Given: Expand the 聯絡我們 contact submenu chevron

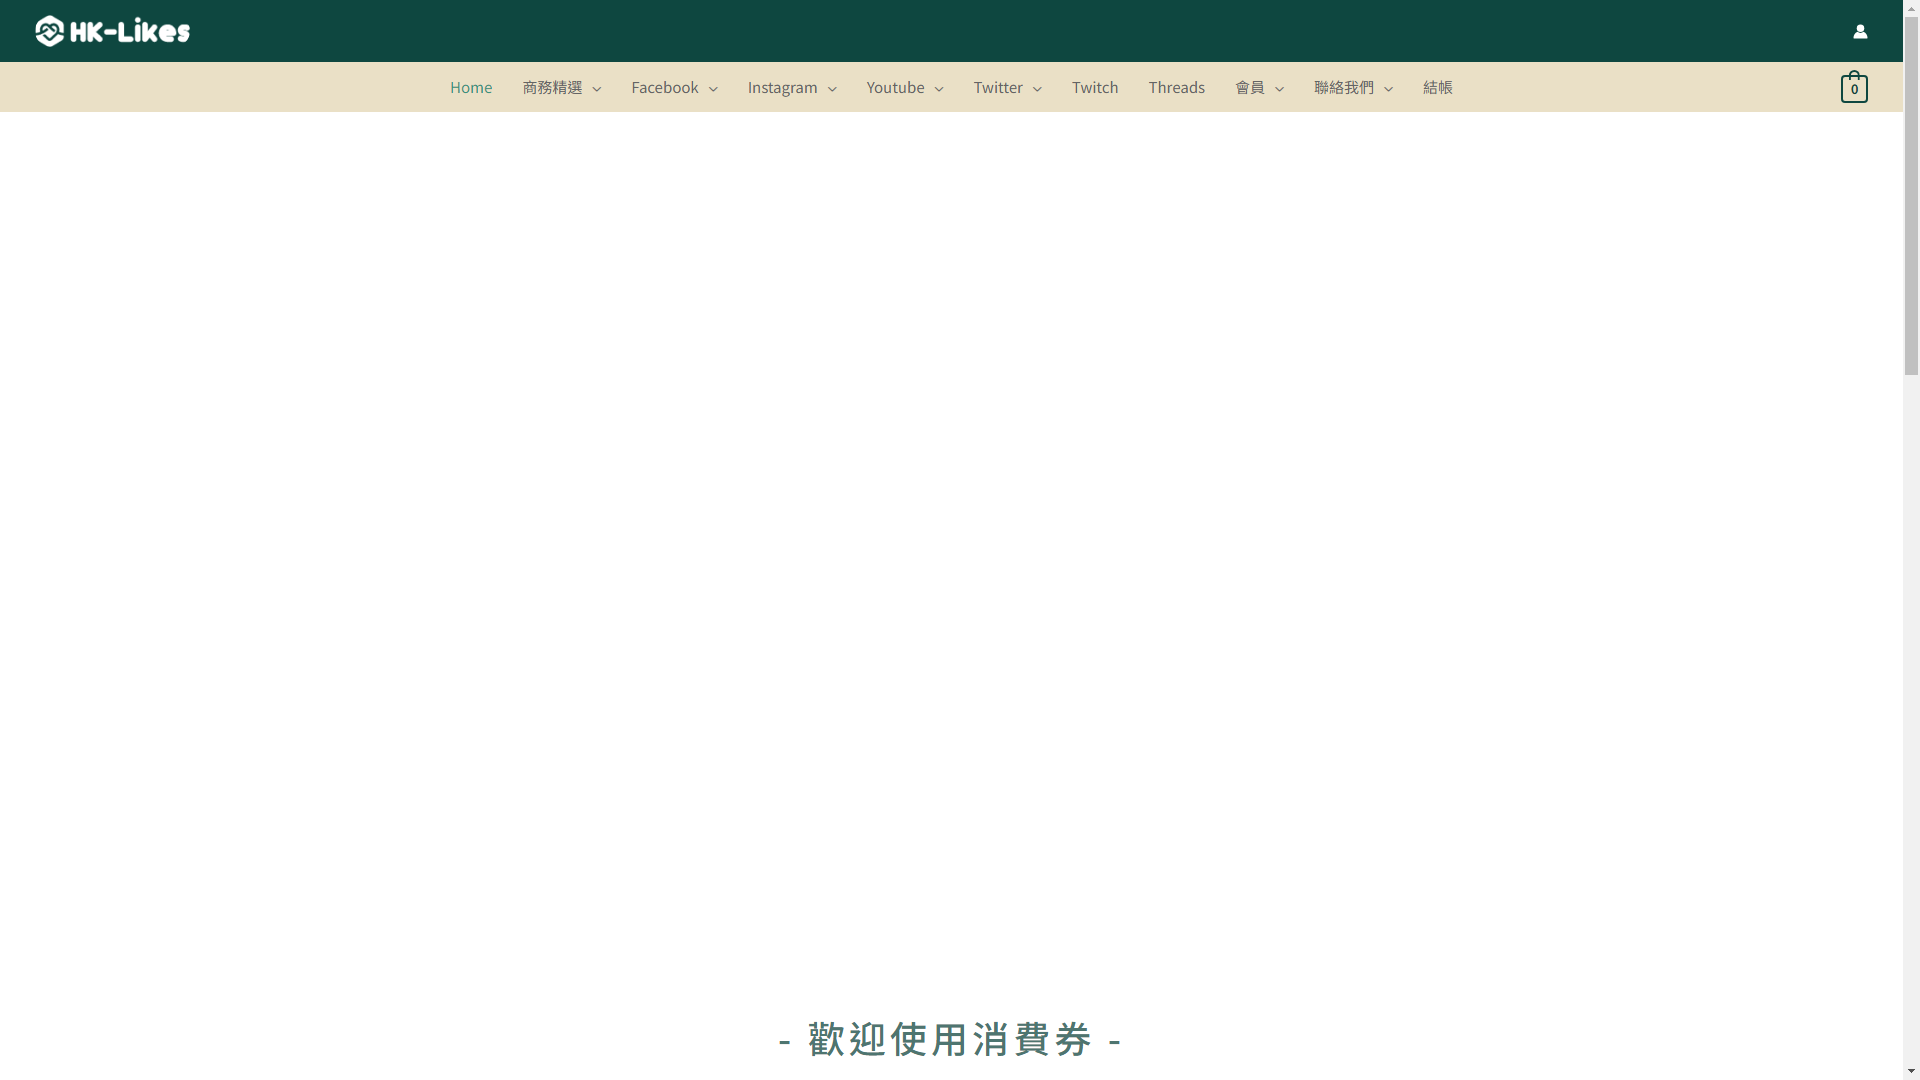Looking at the screenshot, I should (x=1388, y=89).
